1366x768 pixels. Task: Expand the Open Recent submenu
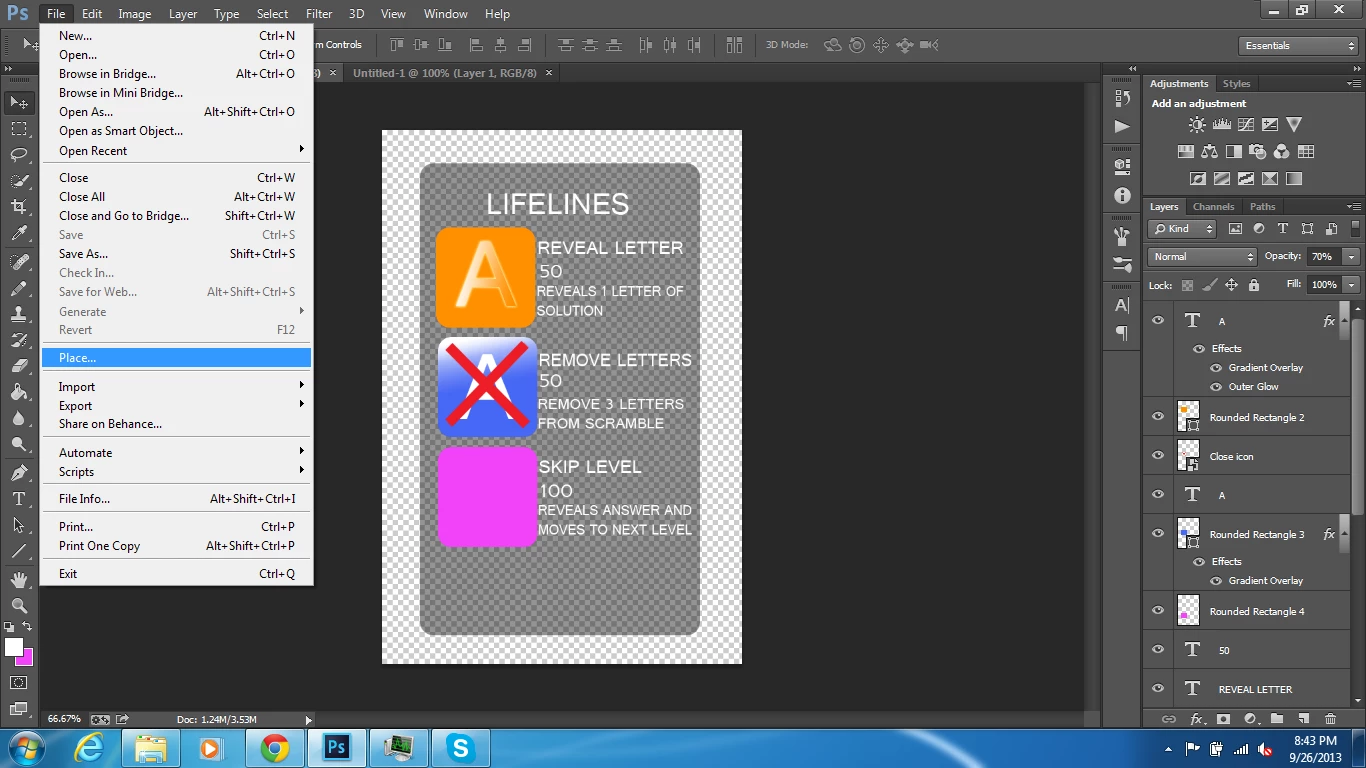(177, 151)
